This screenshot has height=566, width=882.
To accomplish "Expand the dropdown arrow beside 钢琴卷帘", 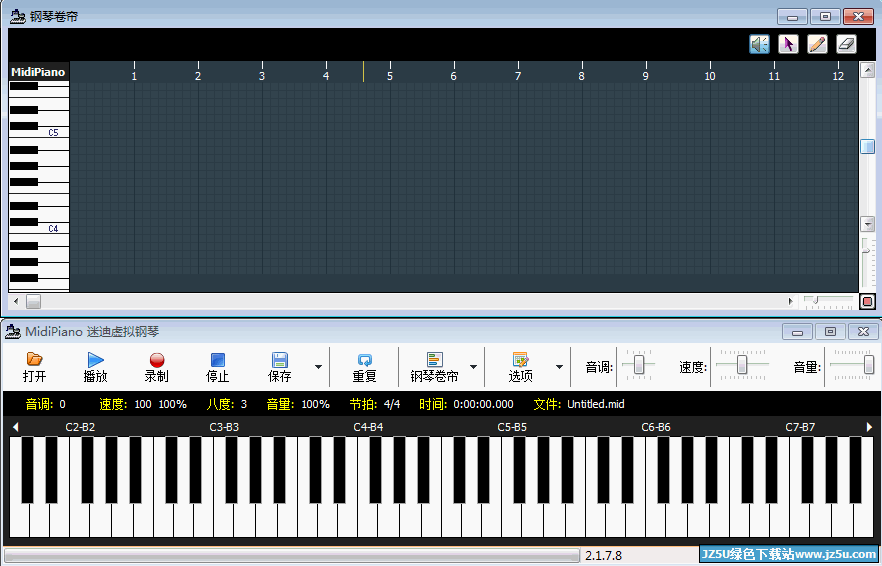I will tap(473, 367).
